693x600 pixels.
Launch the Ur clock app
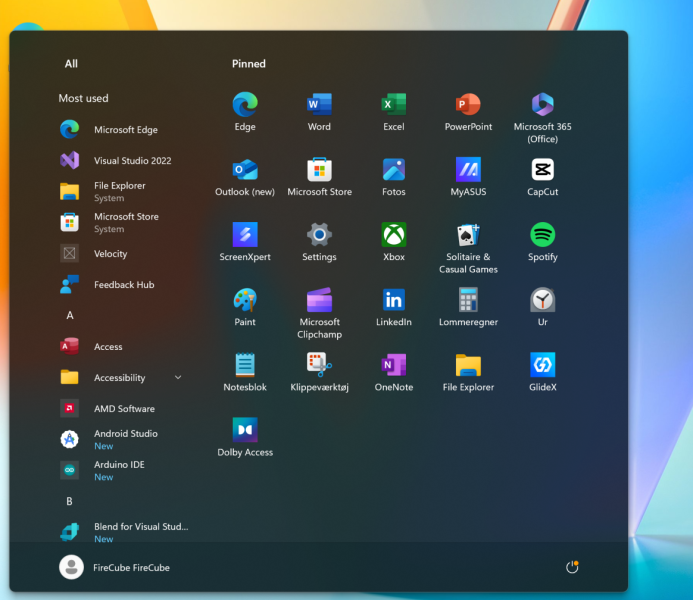coord(542,307)
